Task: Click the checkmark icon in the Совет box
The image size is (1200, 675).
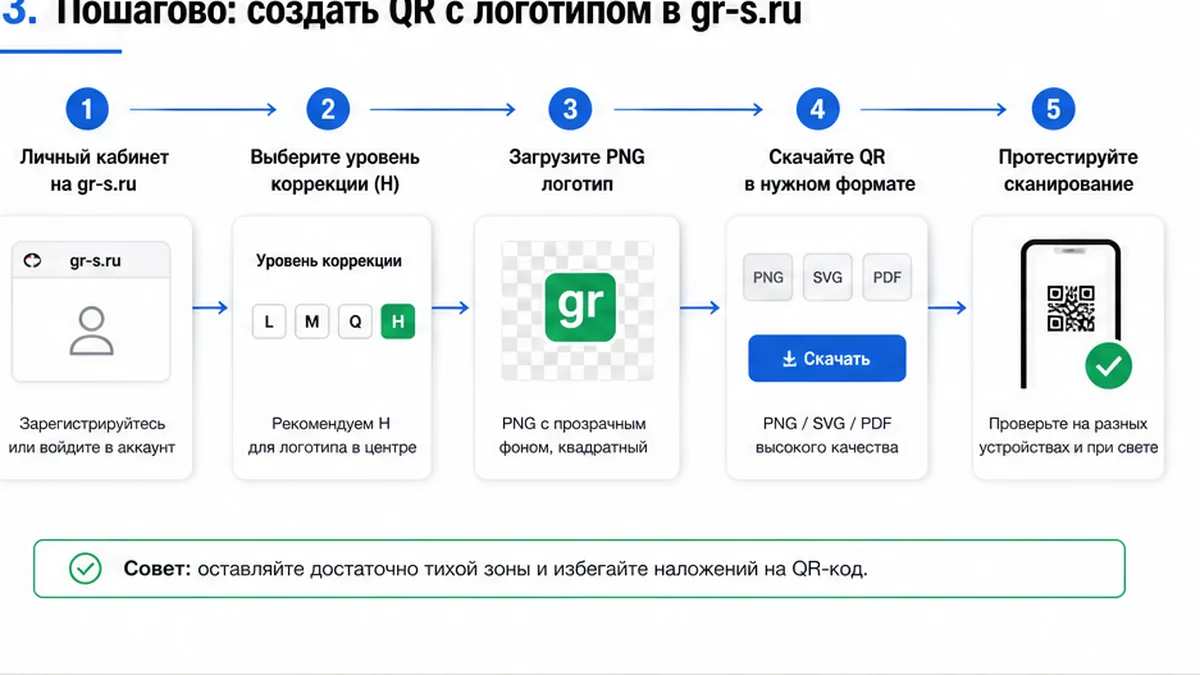Action: 85,569
